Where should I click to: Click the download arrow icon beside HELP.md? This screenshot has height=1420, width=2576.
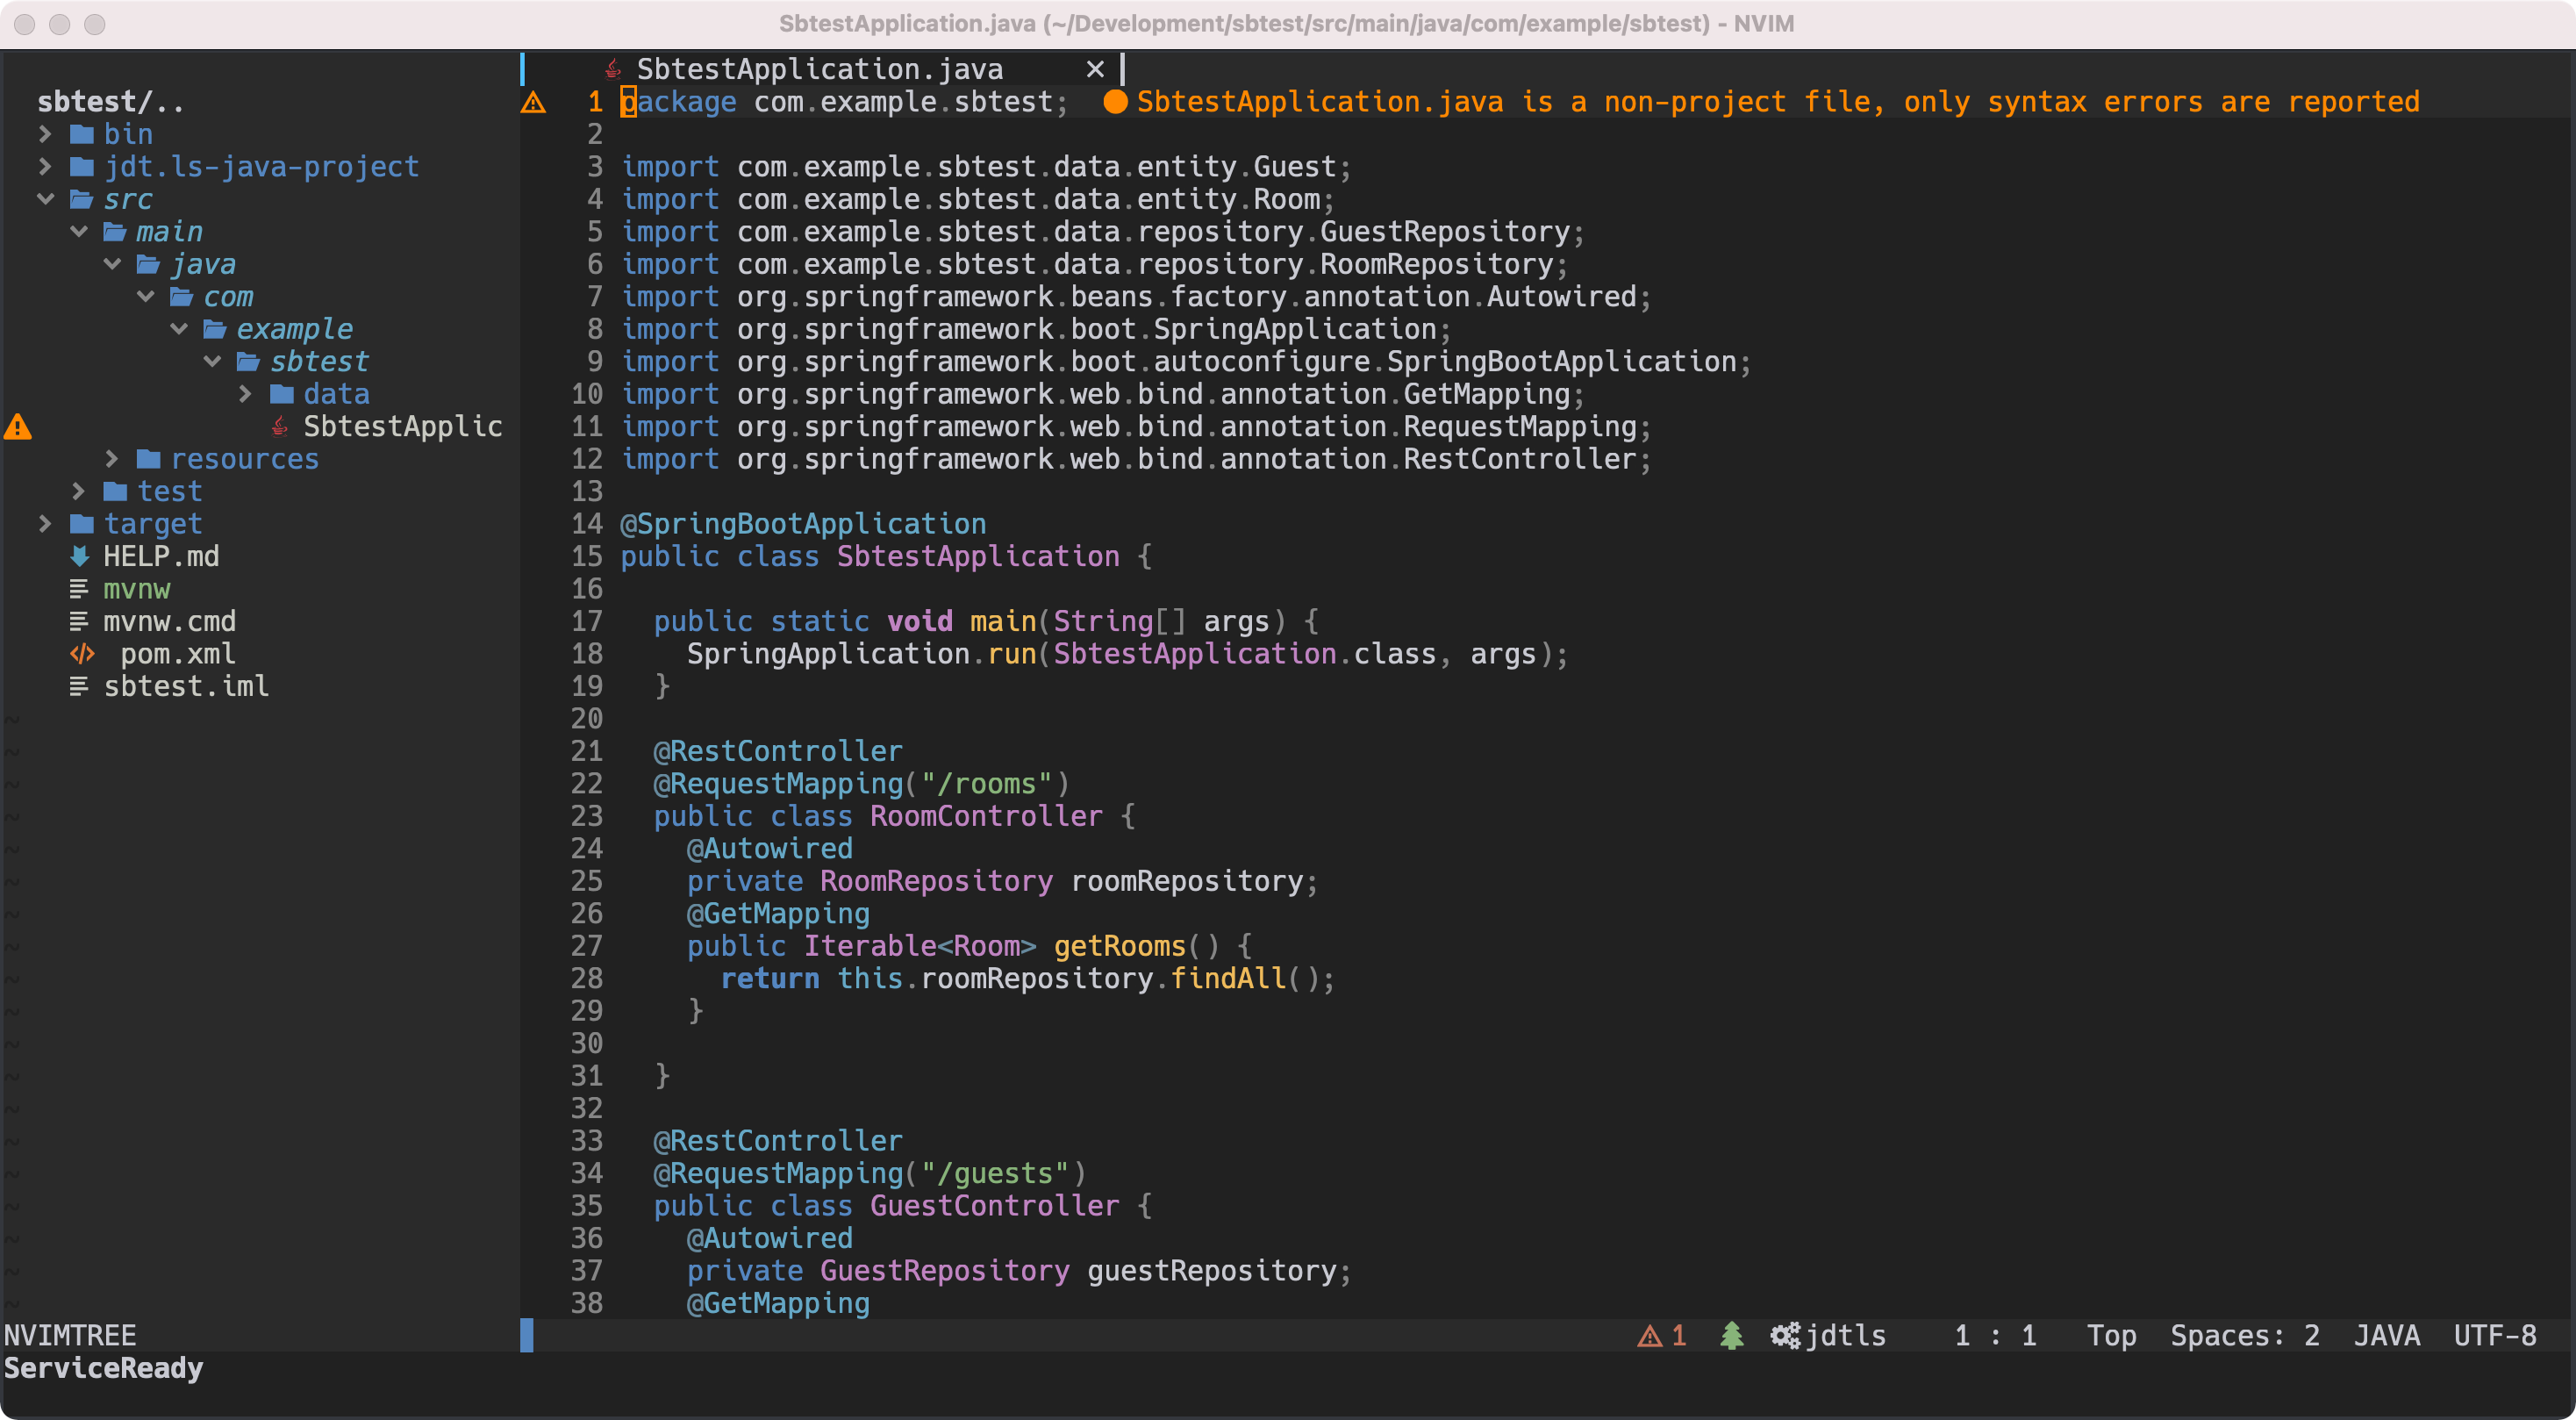(x=79, y=556)
